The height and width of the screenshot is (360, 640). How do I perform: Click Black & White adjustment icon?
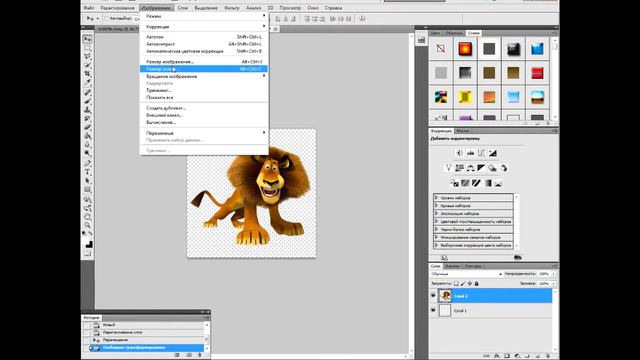(x=481, y=168)
